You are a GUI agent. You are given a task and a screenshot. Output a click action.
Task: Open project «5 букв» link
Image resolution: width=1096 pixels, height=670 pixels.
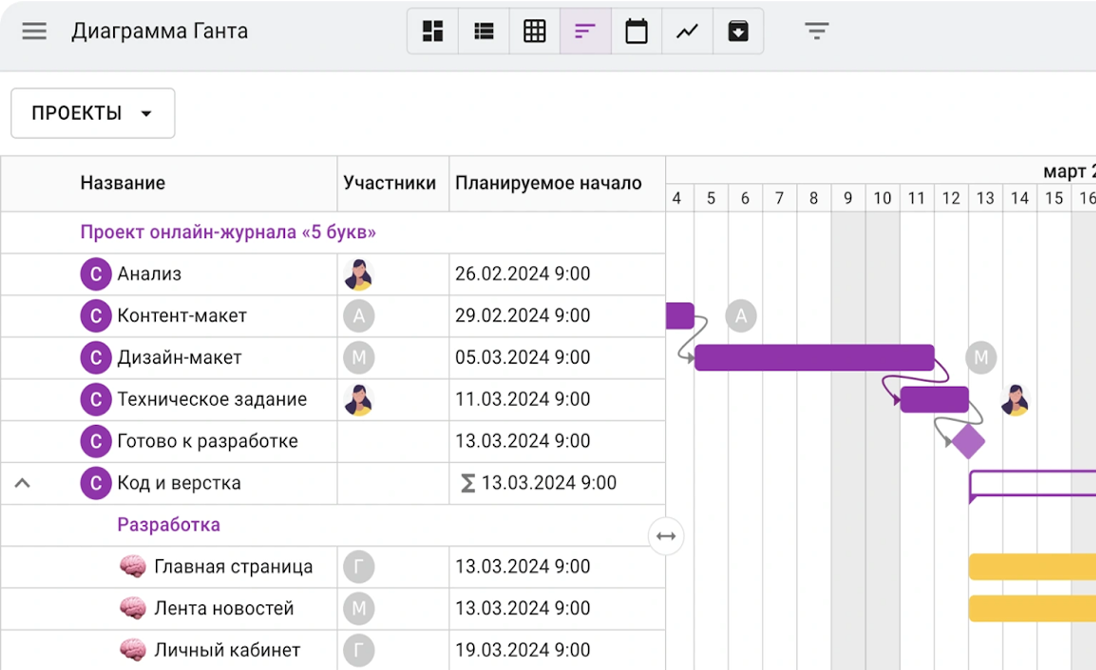[x=228, y=232]
